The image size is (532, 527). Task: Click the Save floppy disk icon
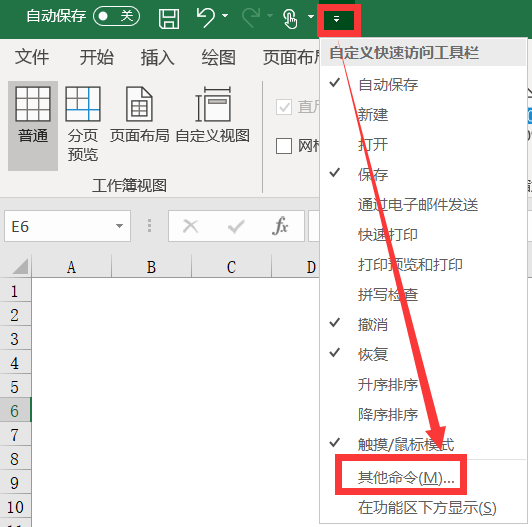click(169, 19)
